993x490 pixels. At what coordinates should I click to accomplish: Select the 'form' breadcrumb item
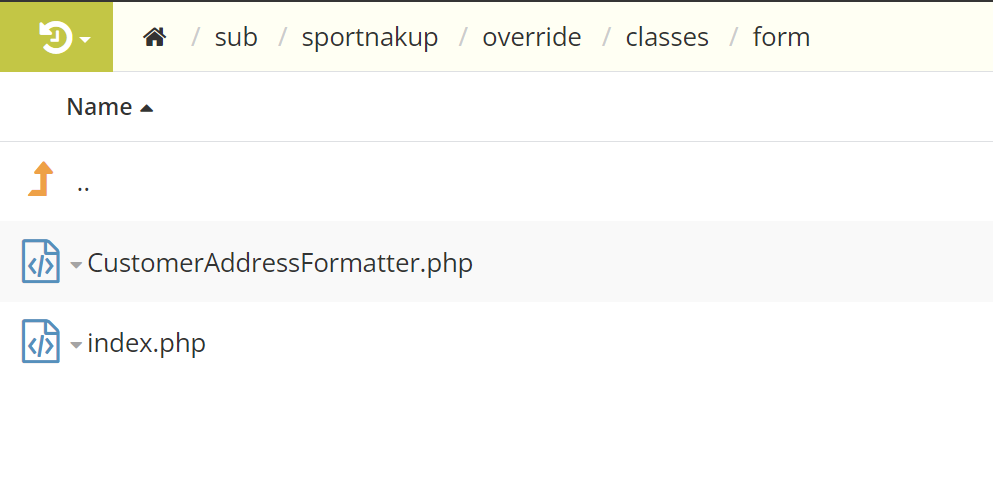pos(781,38)
